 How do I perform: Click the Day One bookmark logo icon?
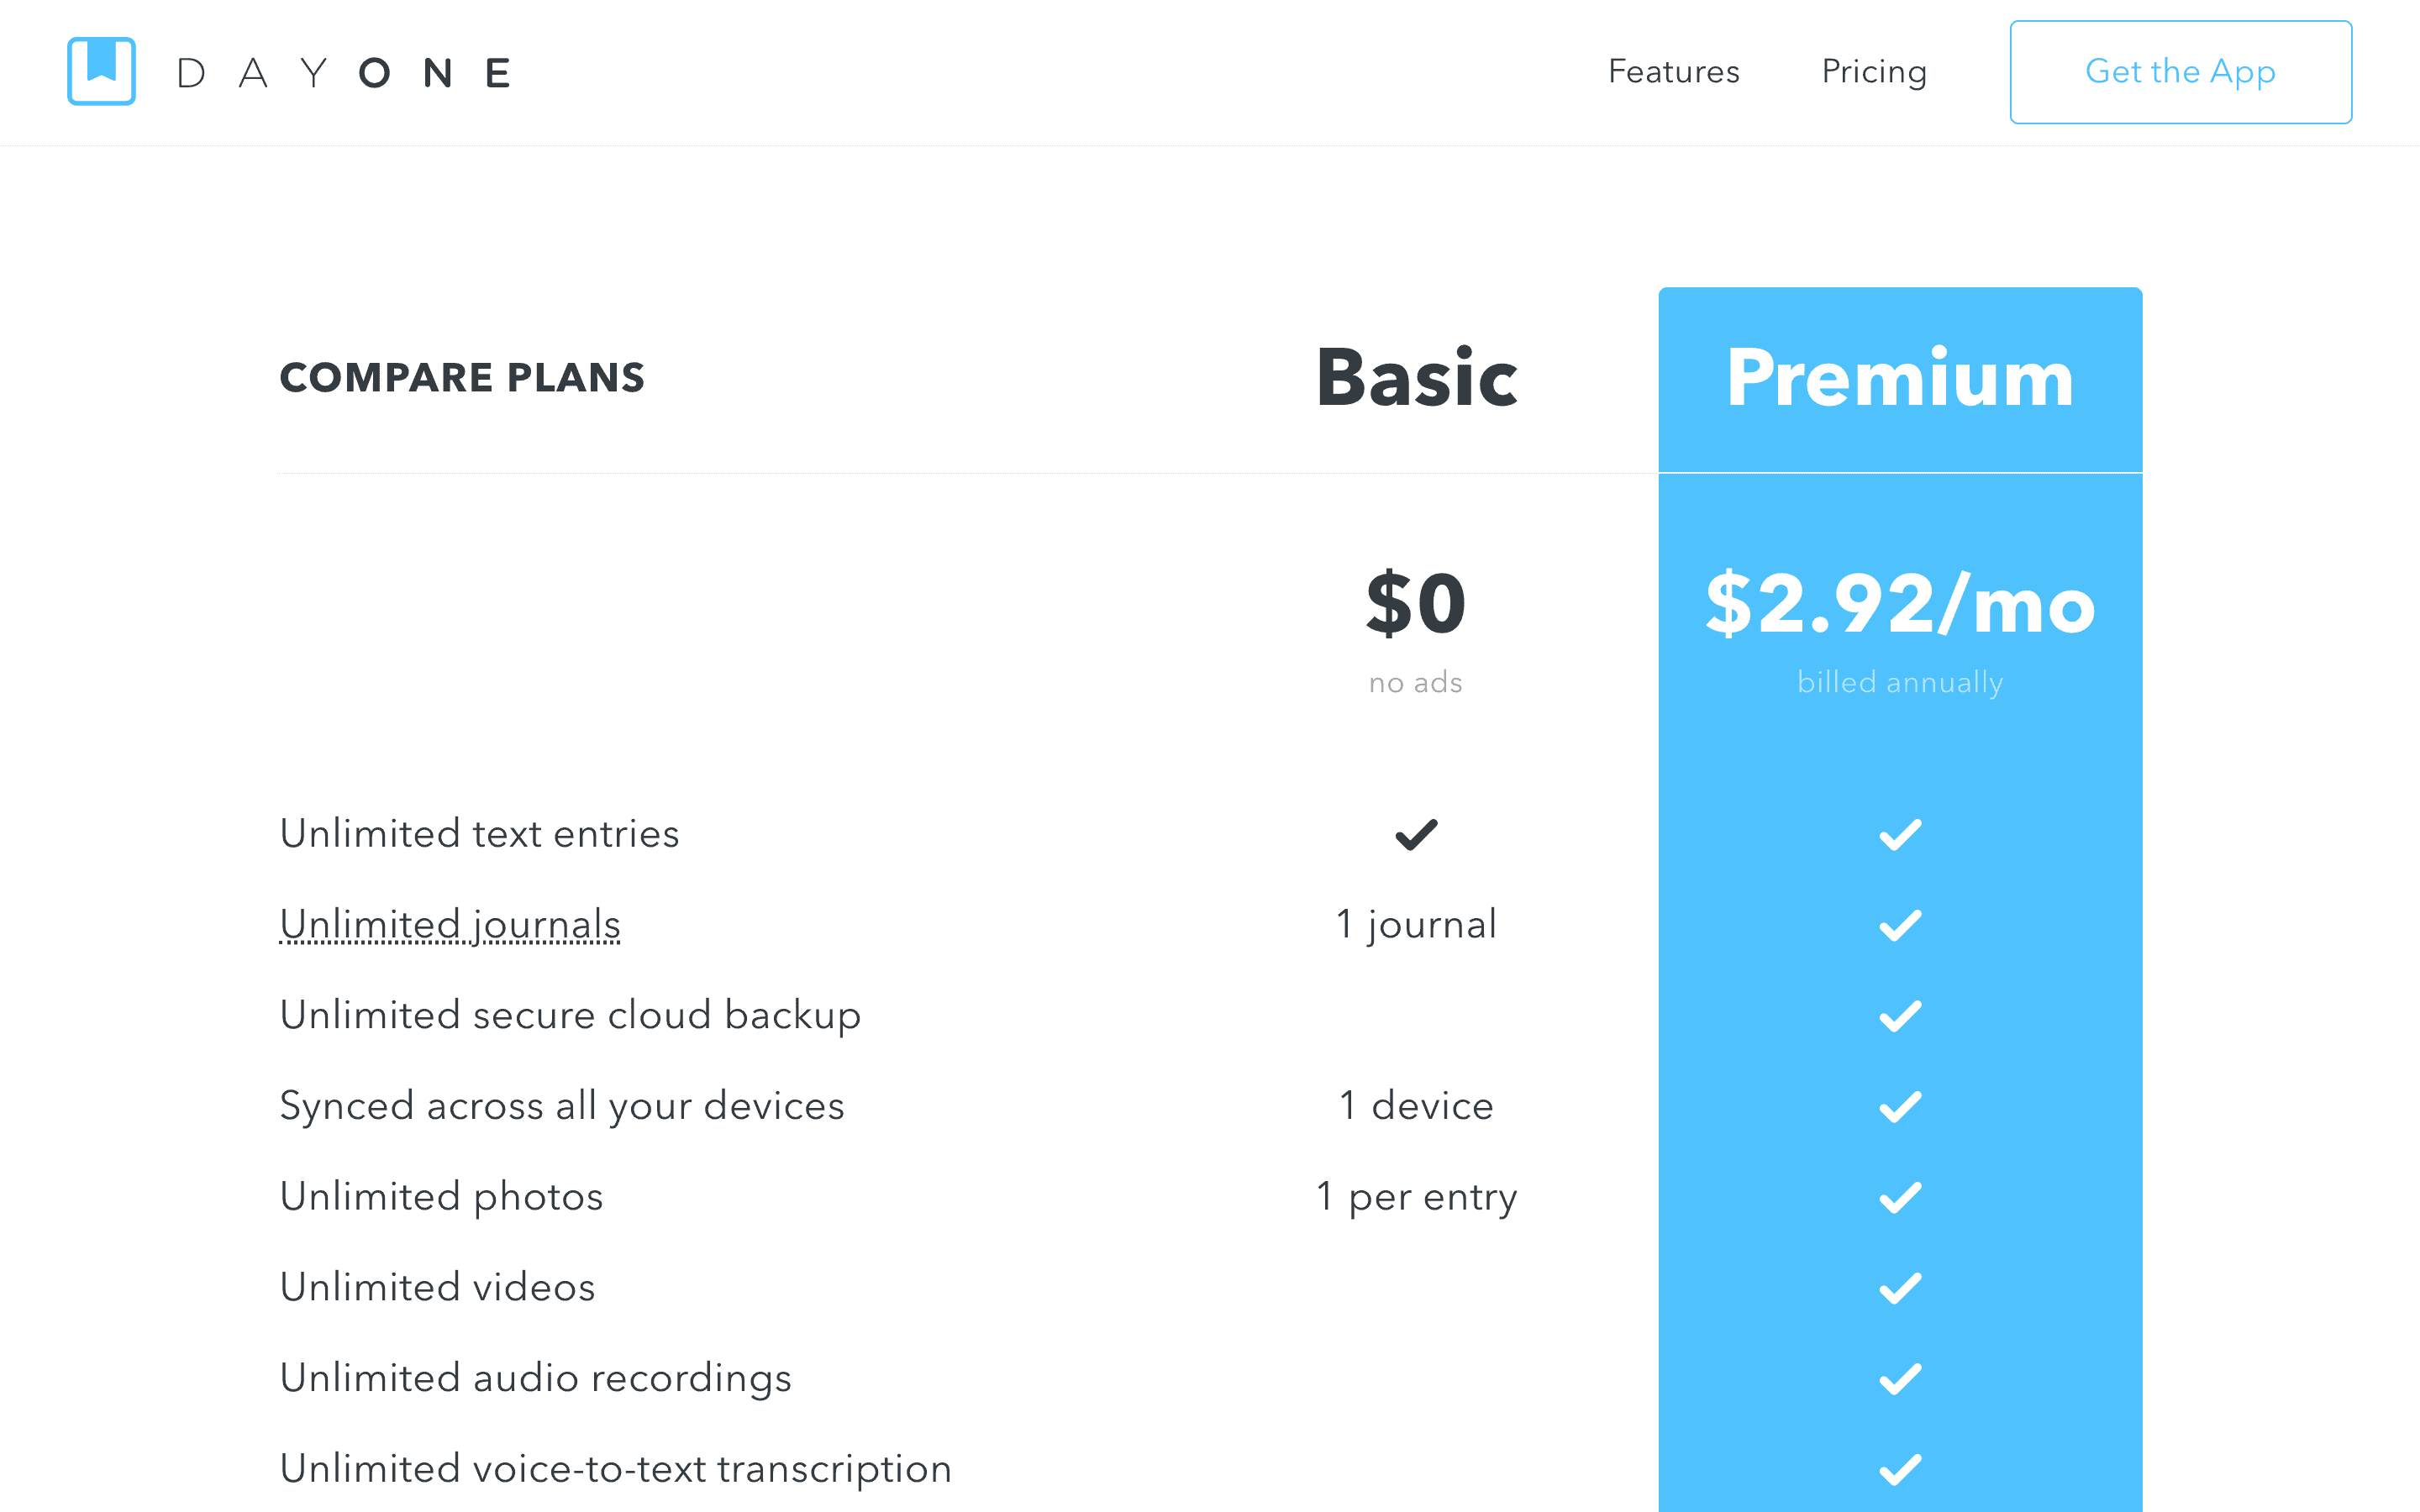coord(101,71)
